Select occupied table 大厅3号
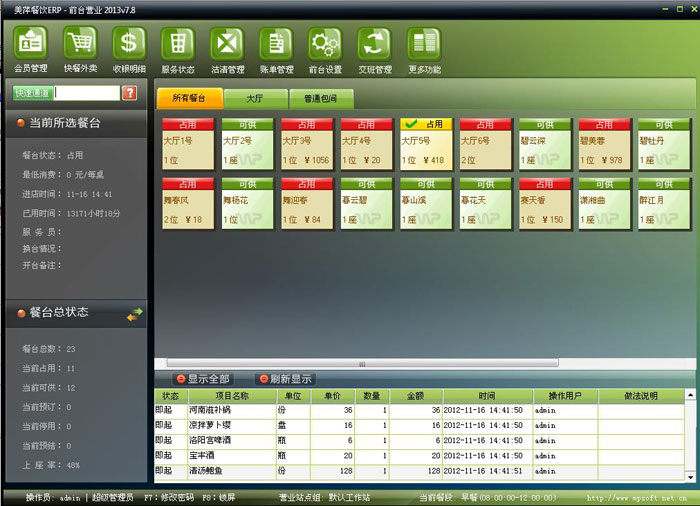The image size is (700, 506). tap(306, 143)
